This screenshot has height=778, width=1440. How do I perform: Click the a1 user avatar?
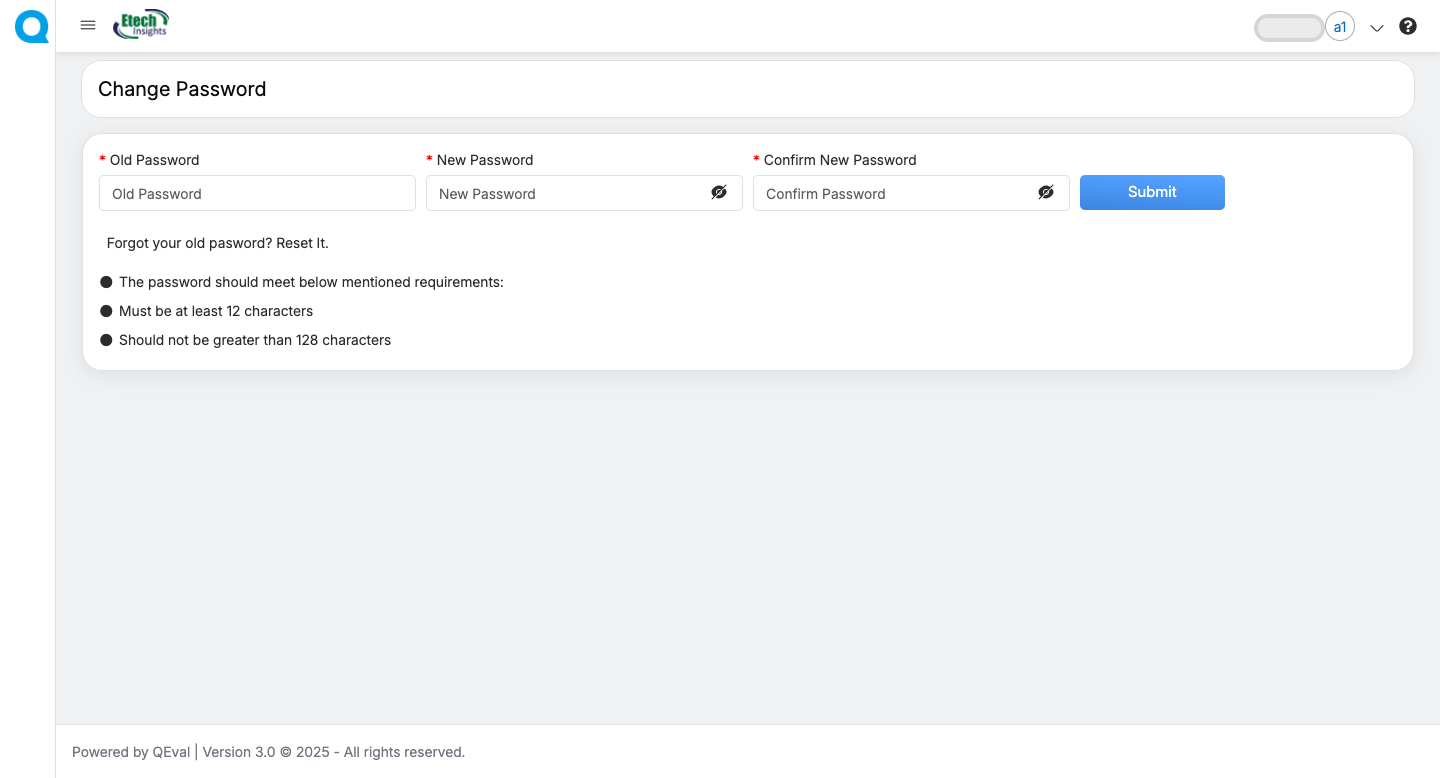click(1340, 27)
